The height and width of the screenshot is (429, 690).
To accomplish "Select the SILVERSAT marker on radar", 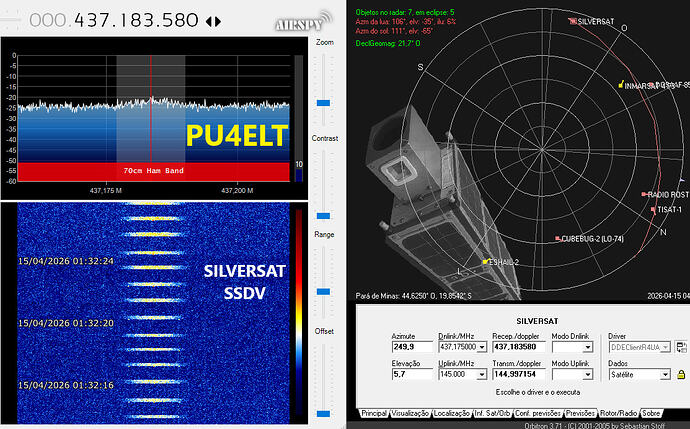I will pyautogui.click(x=573, y=21).
